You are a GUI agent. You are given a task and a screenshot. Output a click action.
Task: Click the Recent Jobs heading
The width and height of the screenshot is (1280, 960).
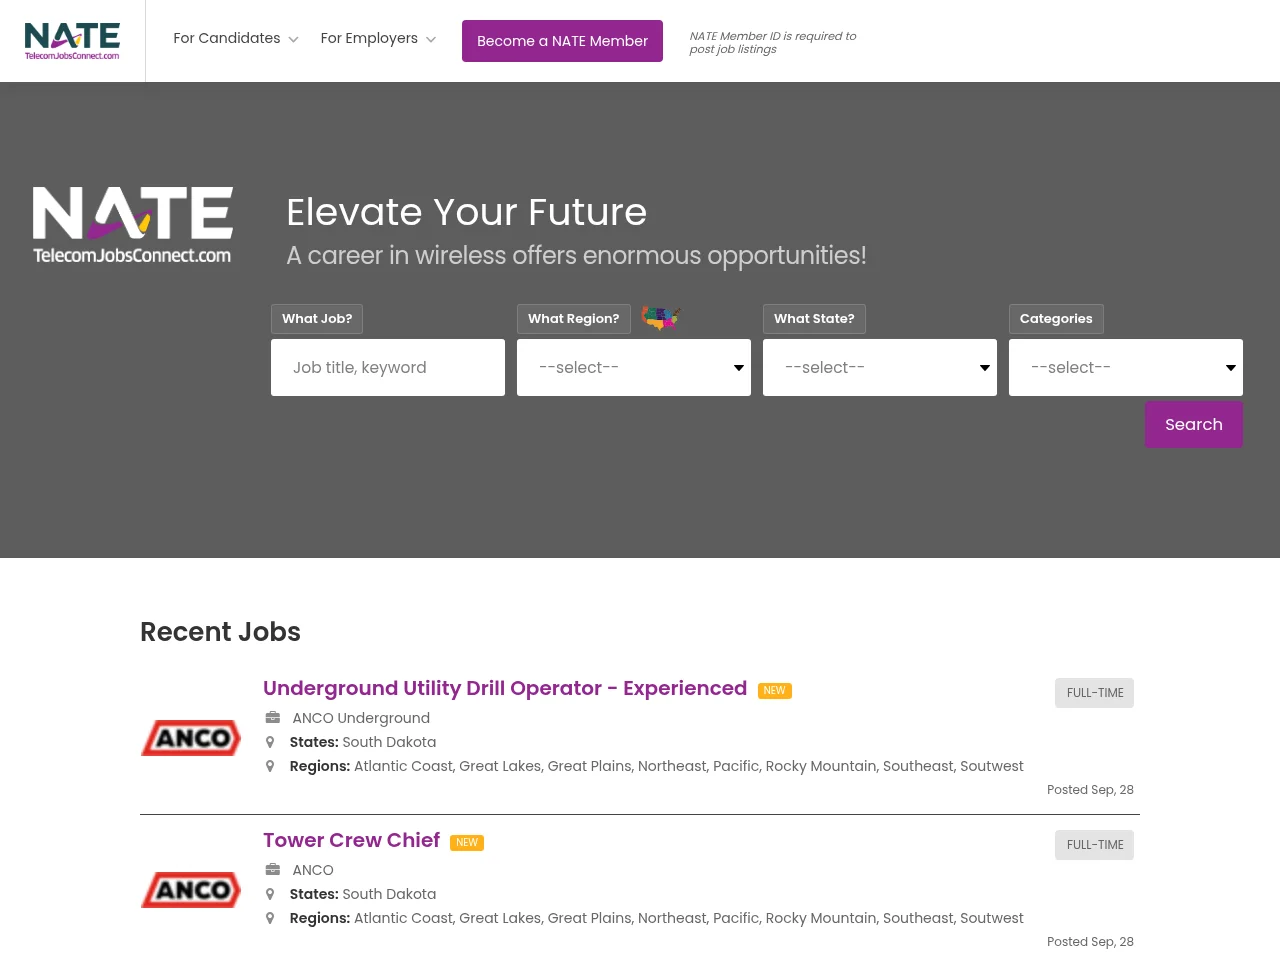220,632
